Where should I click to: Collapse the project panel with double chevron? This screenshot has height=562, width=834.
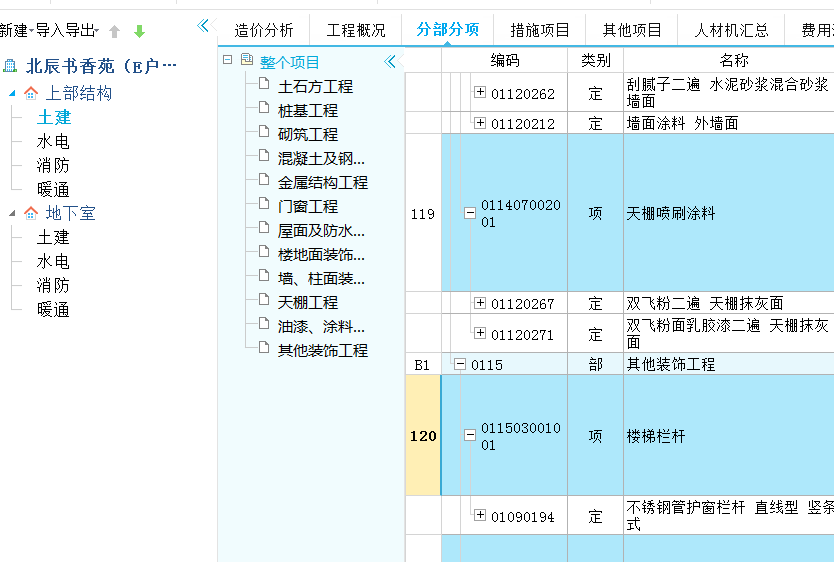point(202,26)
